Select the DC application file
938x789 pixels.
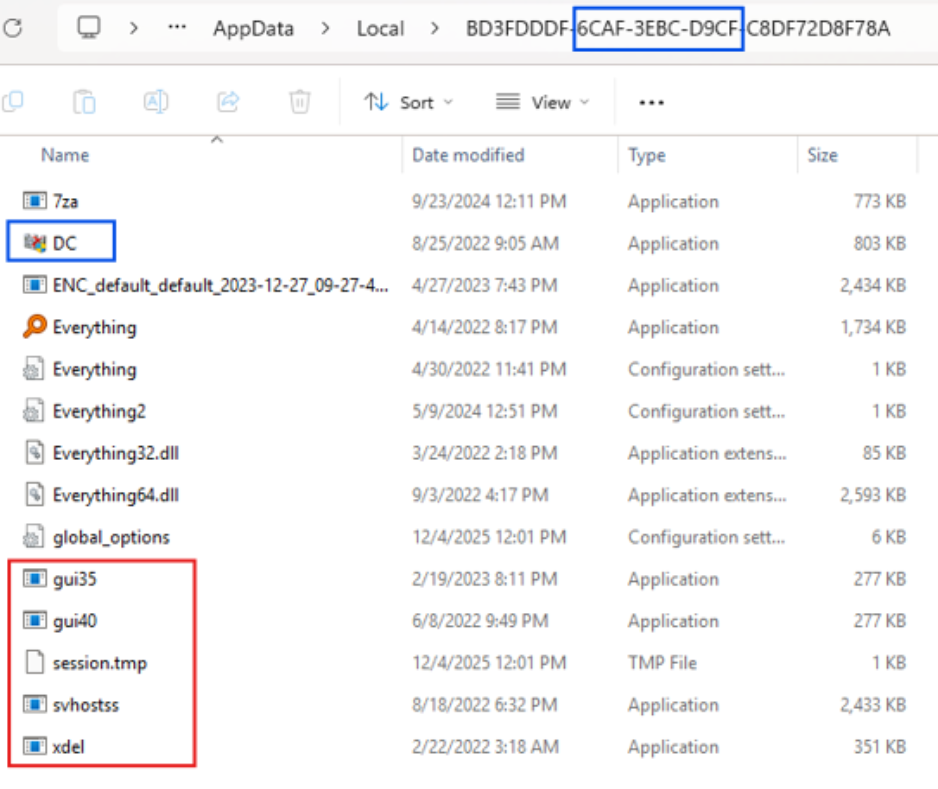point(64,243)
